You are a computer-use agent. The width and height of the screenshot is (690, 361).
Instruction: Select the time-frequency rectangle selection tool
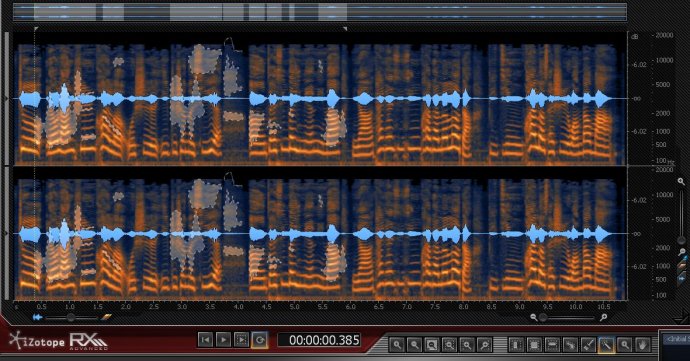[535, 345]
